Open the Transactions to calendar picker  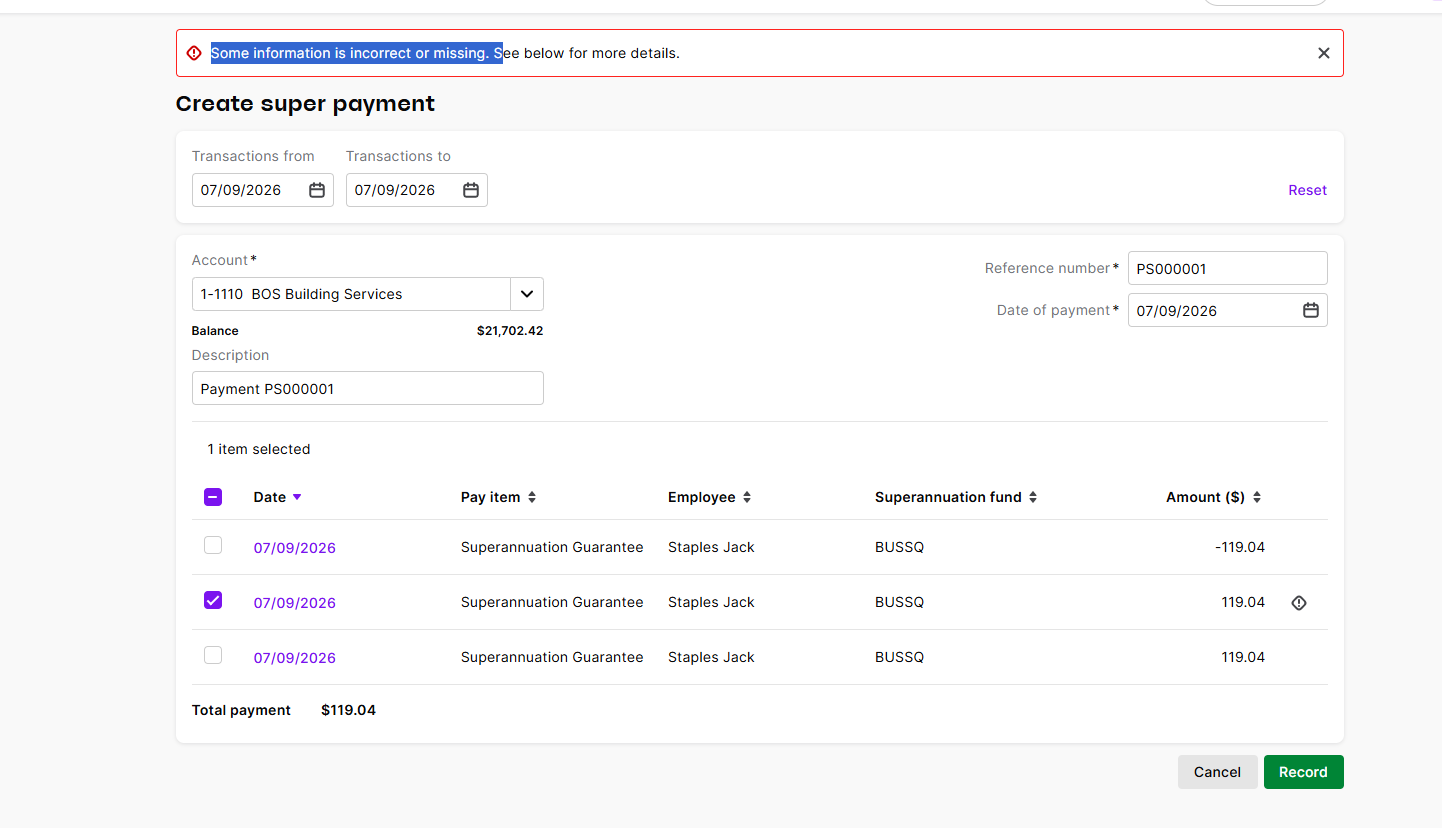[471, 190]
